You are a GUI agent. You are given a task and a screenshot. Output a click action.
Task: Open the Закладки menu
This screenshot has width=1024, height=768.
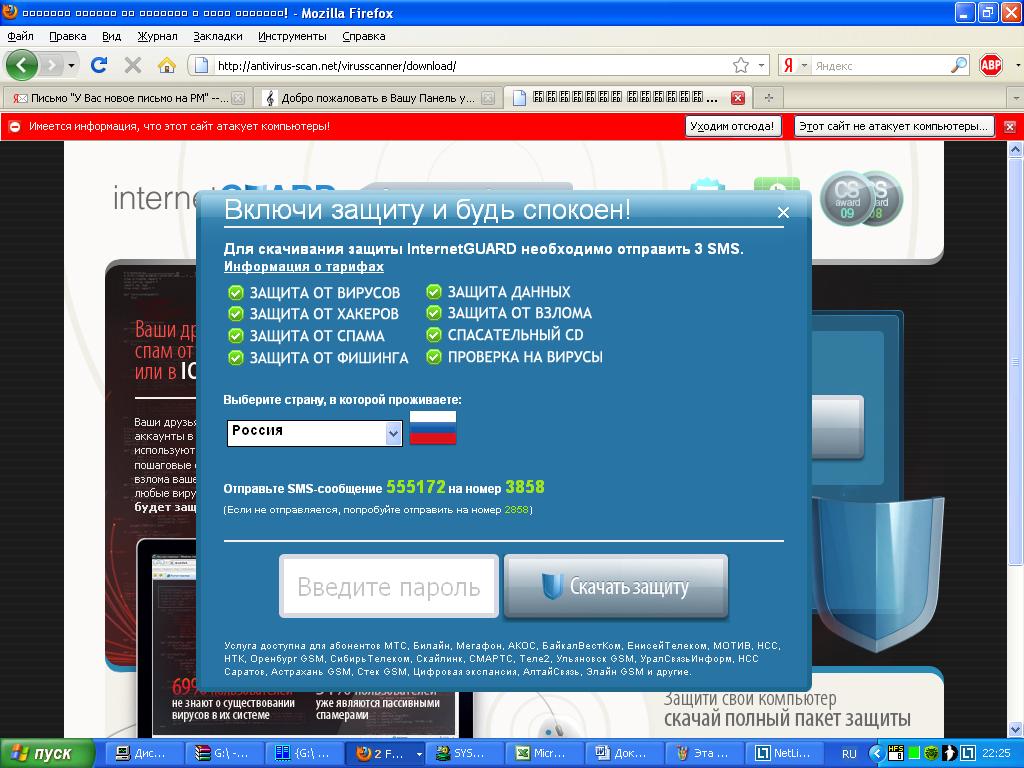pyautogui.click(x=218, y=37)
